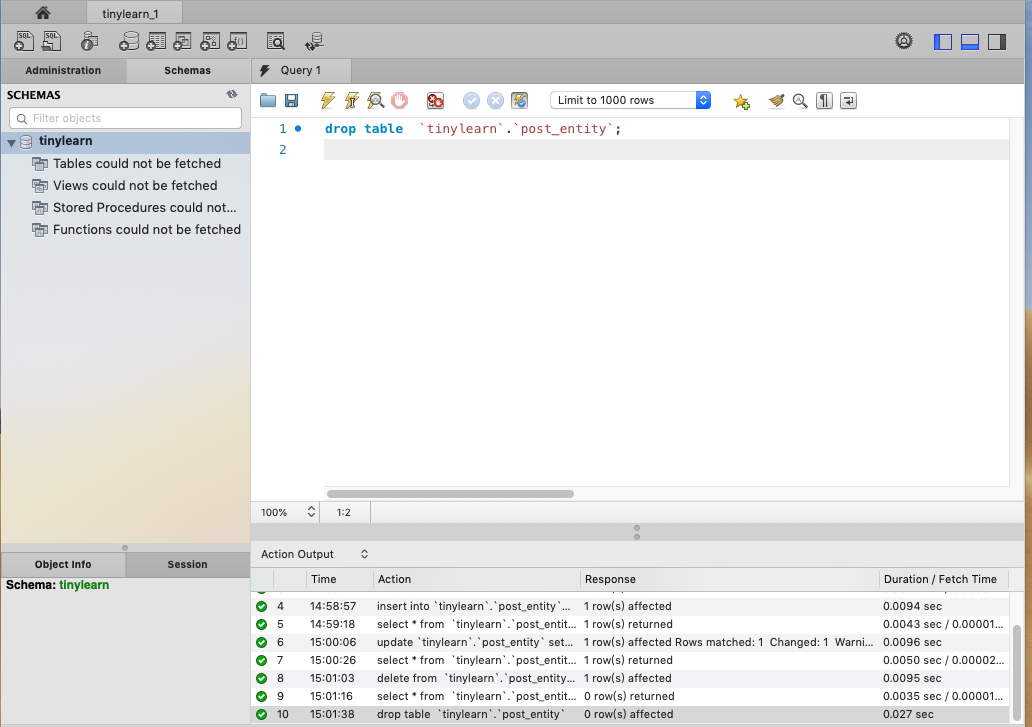
Task: Beautify the SQL with broom icon
Action: [777, 101]
